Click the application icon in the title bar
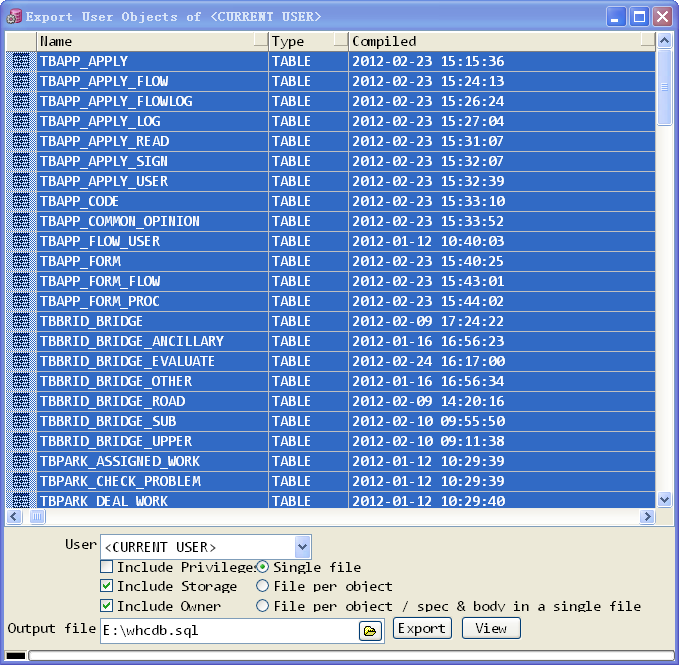 [13, 17]
